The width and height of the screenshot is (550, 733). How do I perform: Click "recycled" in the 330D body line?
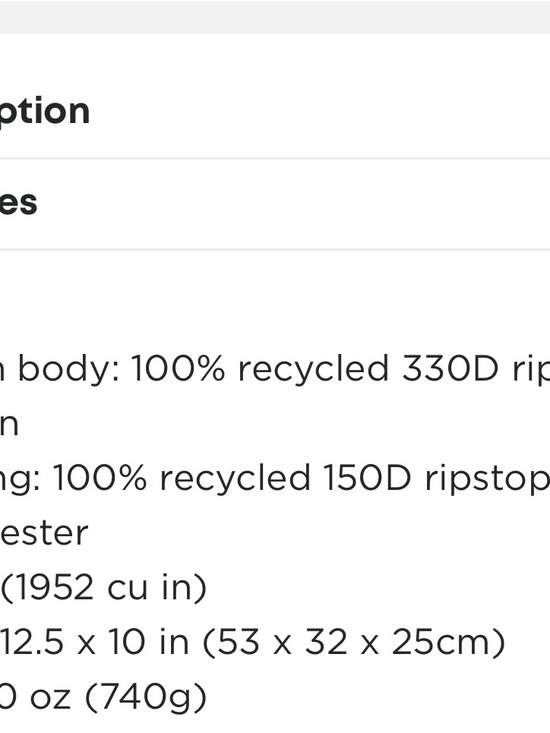coord(314,370)
